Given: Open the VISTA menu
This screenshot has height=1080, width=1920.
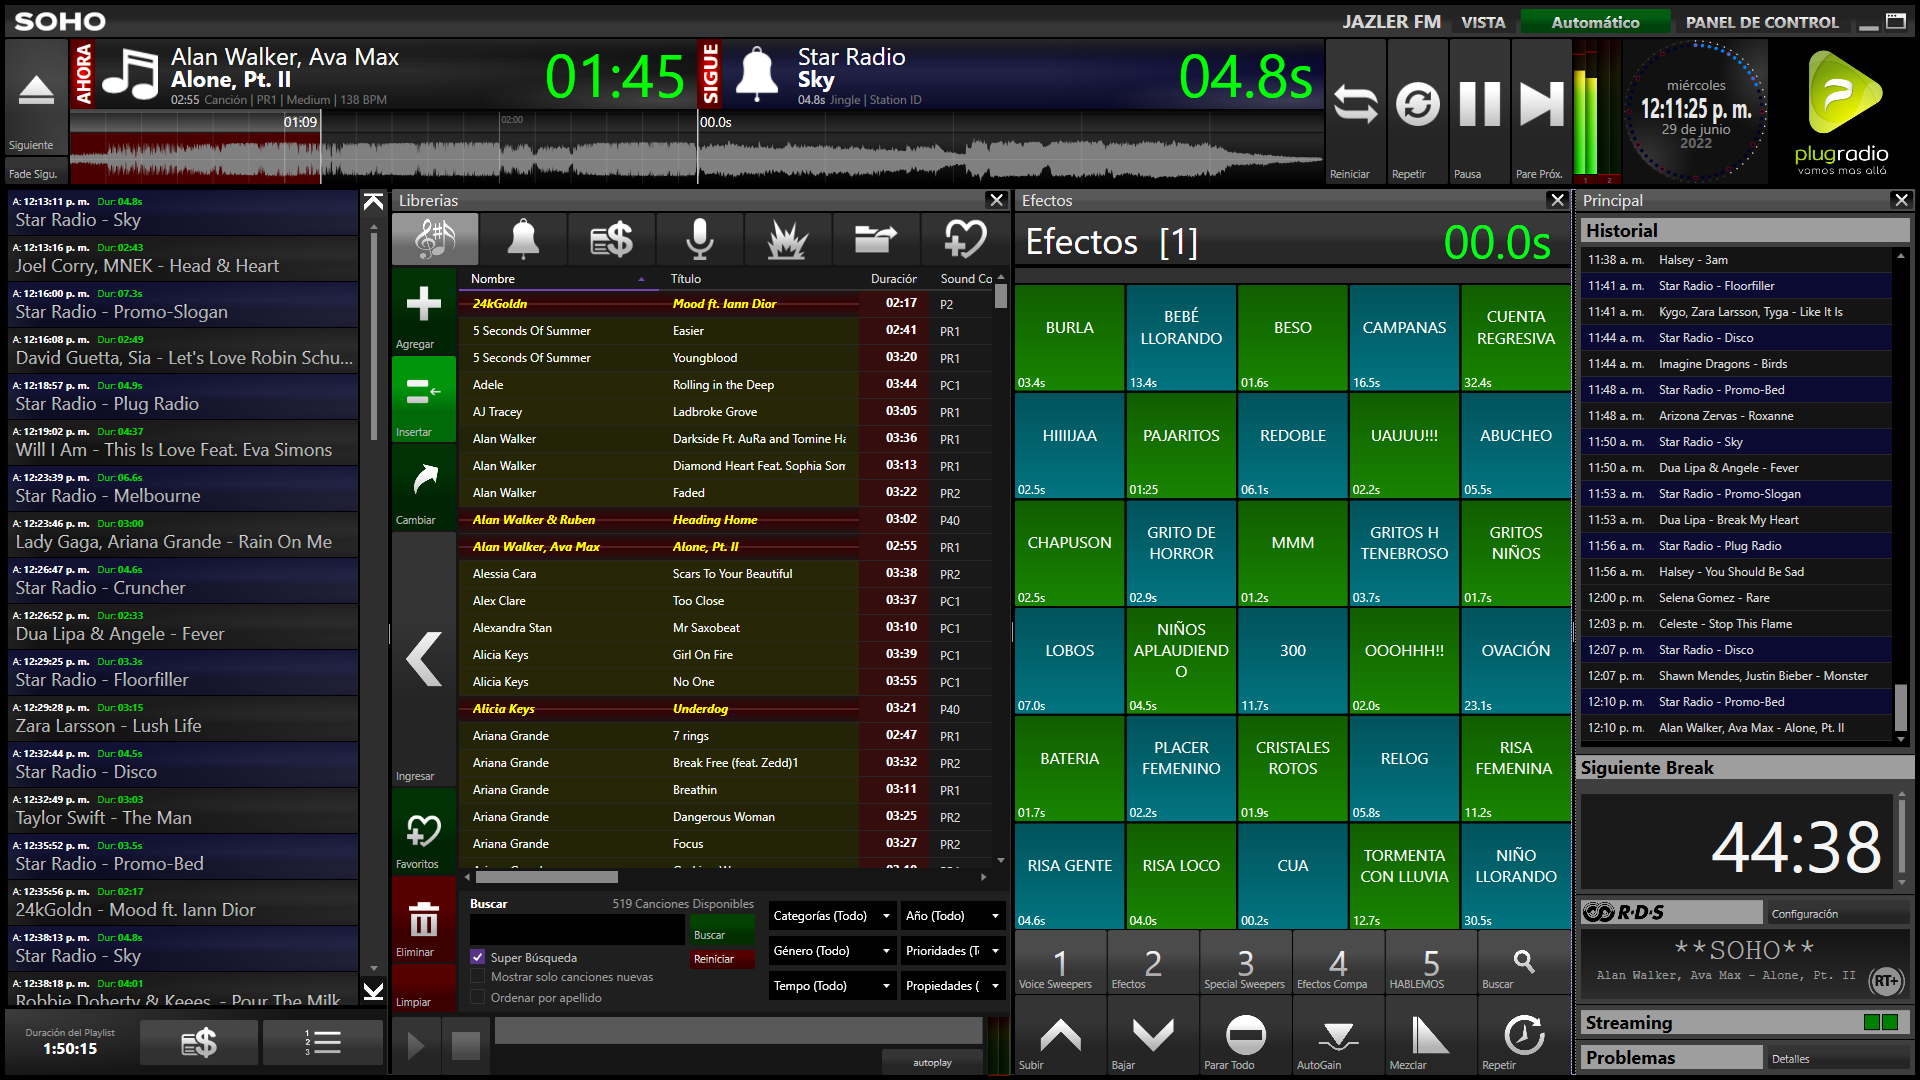Looking at the screenshot, I should [1482, 22].
